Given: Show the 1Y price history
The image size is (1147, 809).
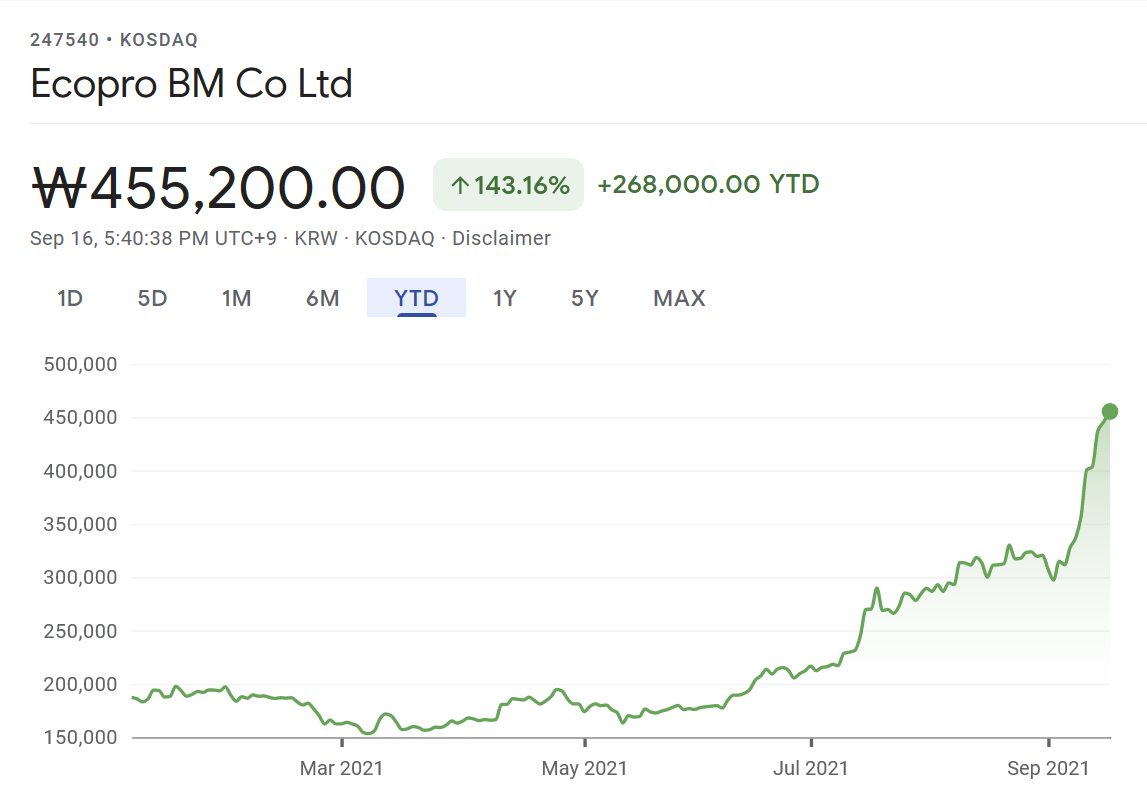Looking at the screenshot, I should [x=505, y=298].
